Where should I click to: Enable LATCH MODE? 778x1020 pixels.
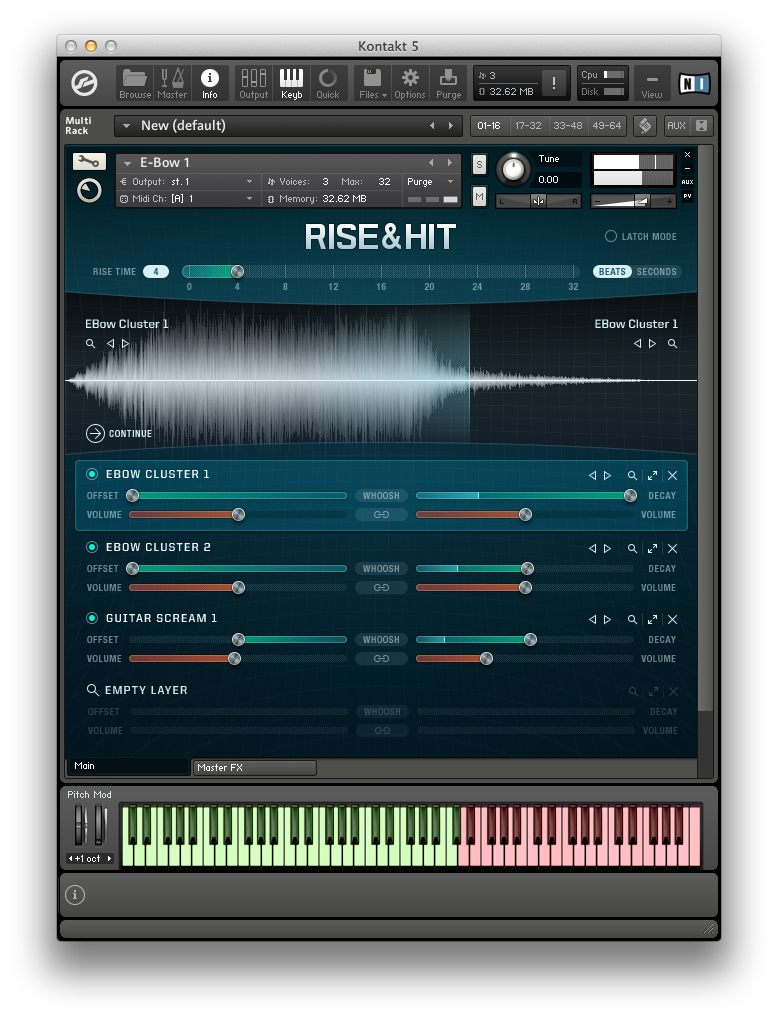pyautogui.click(x=611, y=236)
